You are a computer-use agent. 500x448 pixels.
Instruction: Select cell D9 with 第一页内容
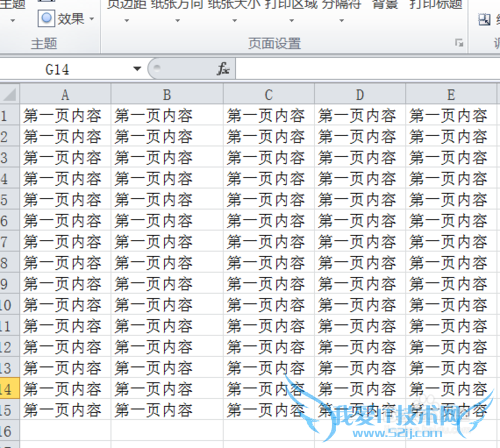(x=360, y=284)
